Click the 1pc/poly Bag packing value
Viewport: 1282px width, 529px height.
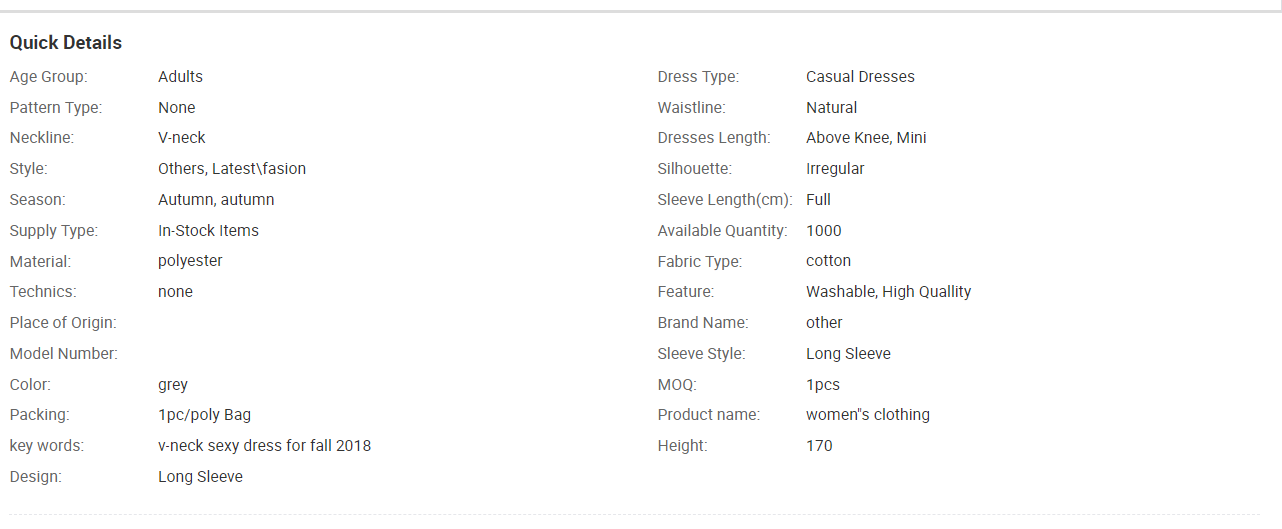tap(204, 415)
